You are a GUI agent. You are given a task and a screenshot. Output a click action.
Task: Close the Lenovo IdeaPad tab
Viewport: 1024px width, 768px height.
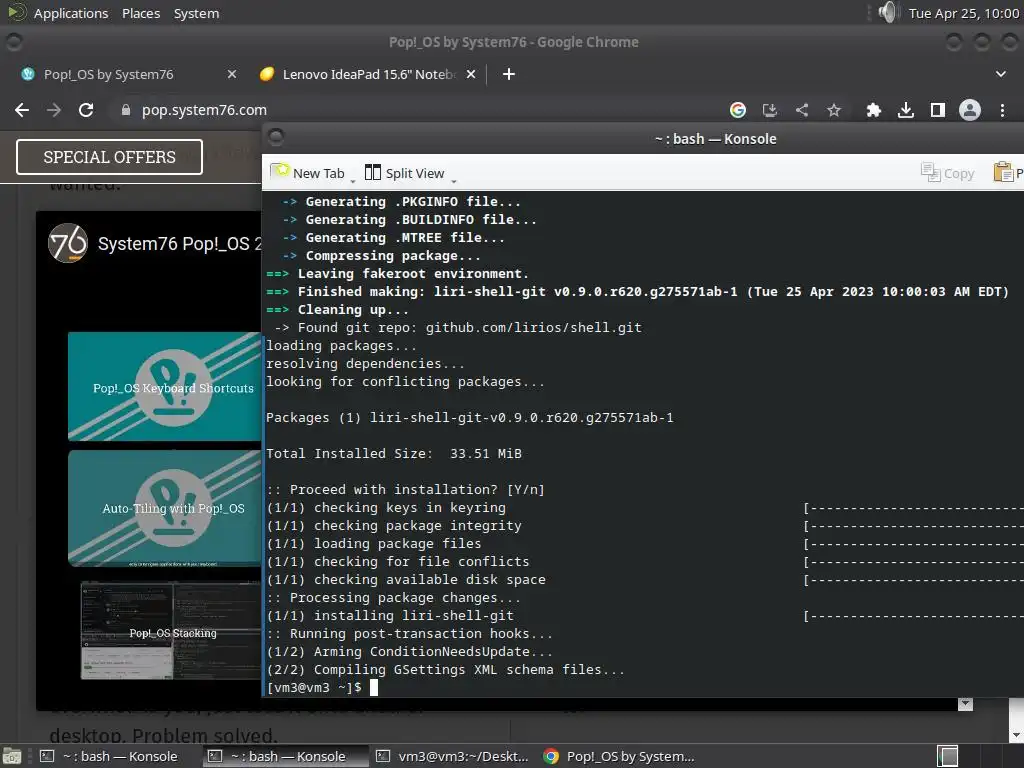point(471,74)
